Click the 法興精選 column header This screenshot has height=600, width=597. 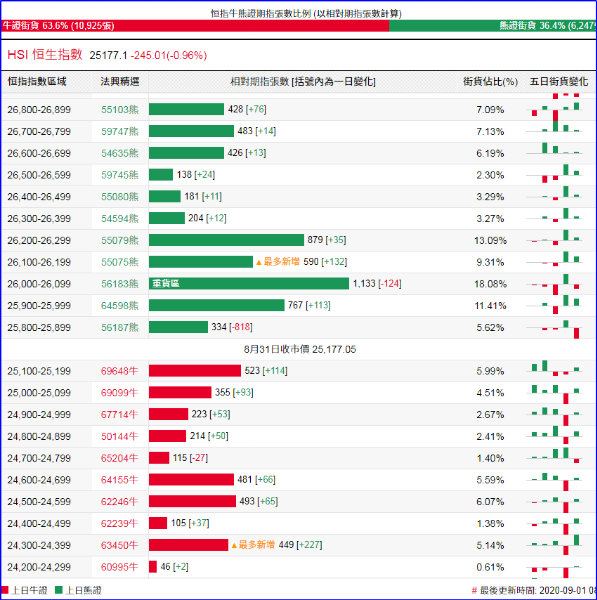coord(120,82)
